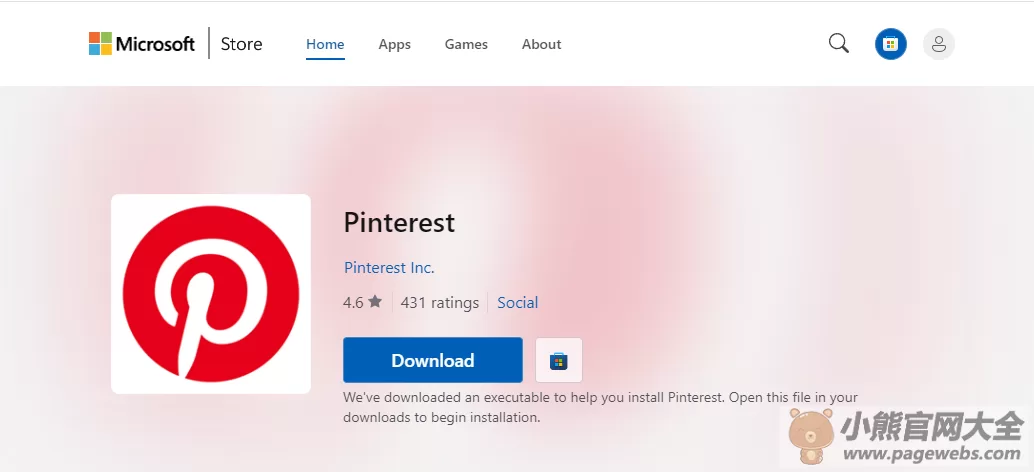Viewport: 1034px width, 472px height.
Task: Open the Social category link
Action: click(518, 303)
